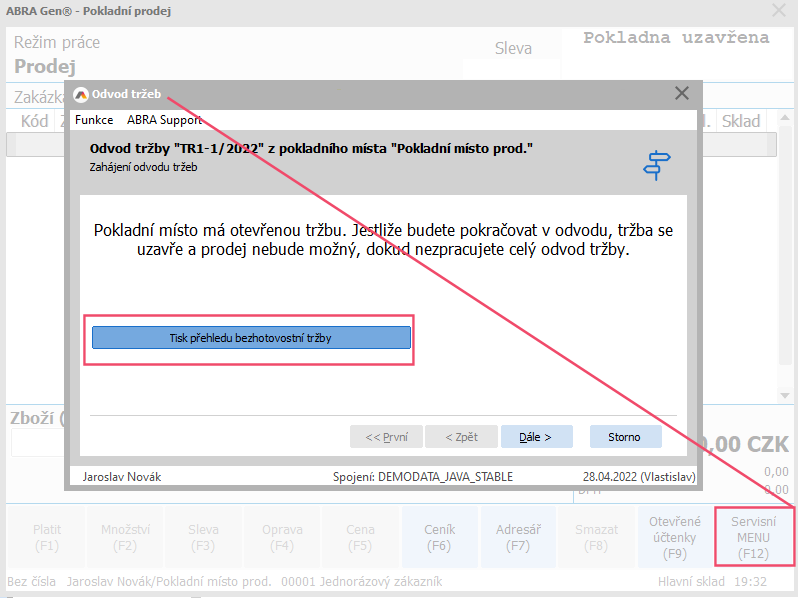Click the << První navigation button
This screenshot has width=798, height=598.
pyautogui.click(x=386, y=437)
